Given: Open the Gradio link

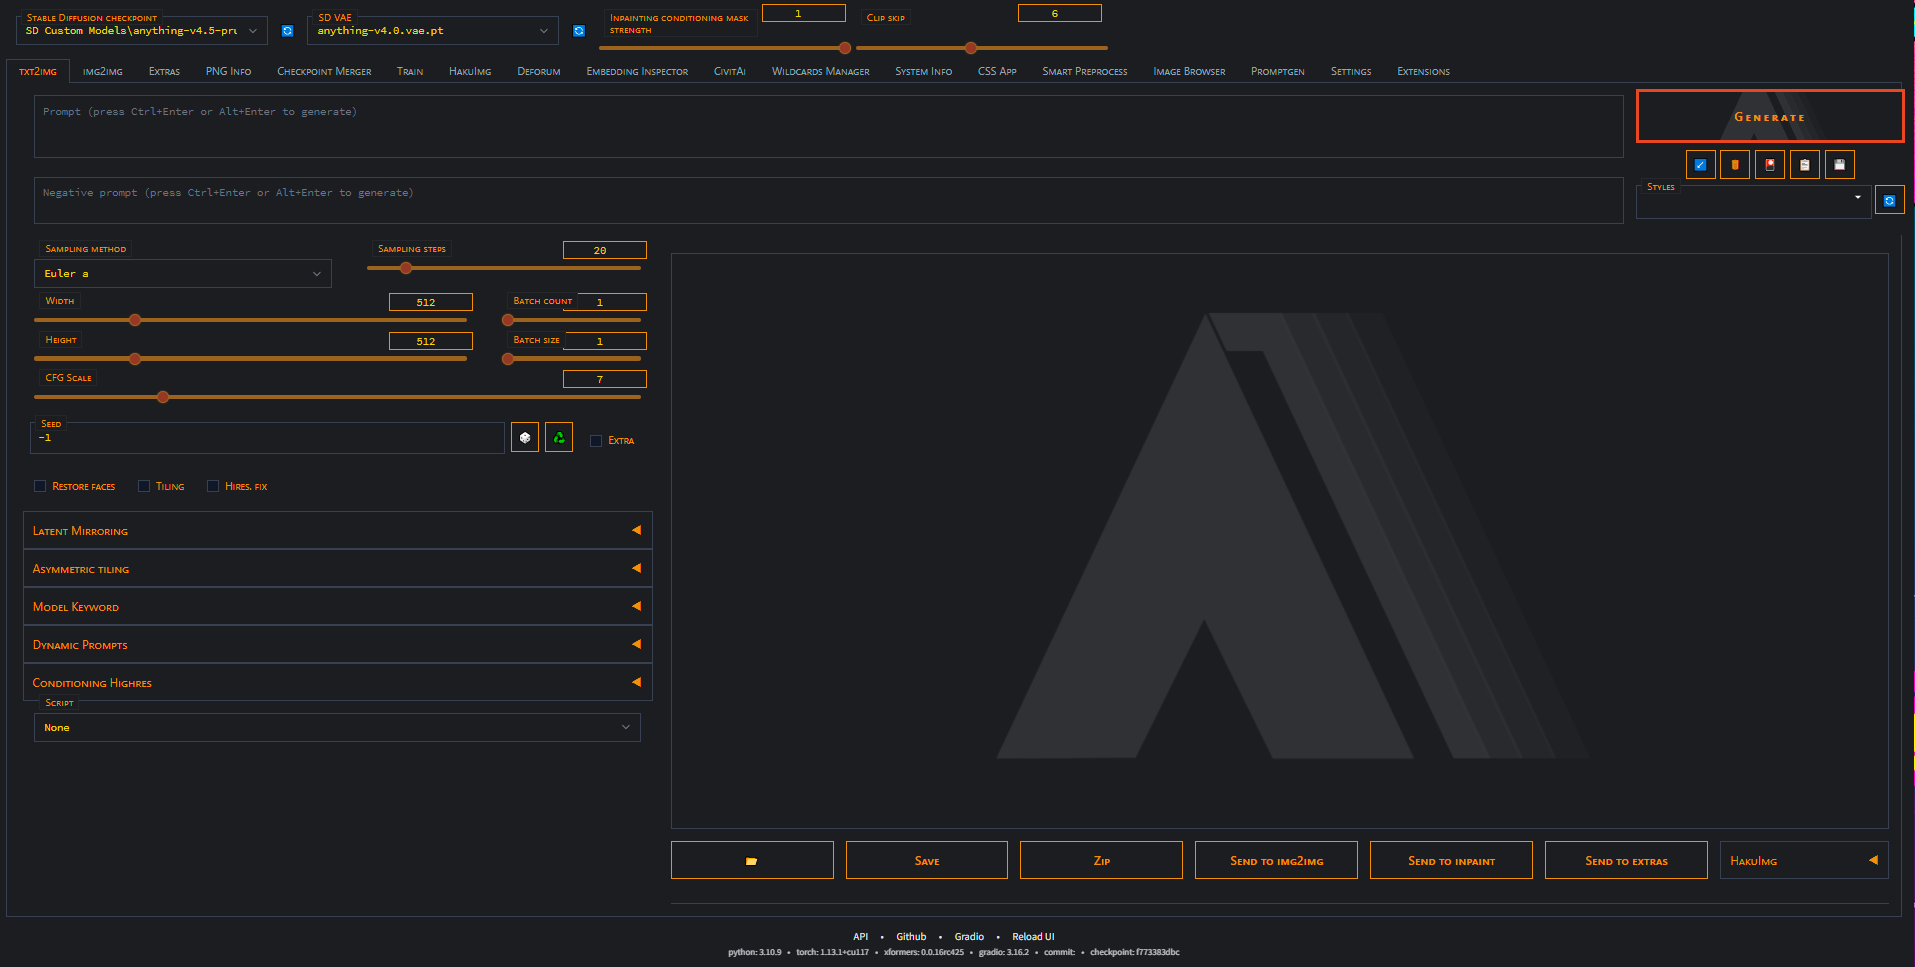Looking at the screenshot, I should pos(969,937).
